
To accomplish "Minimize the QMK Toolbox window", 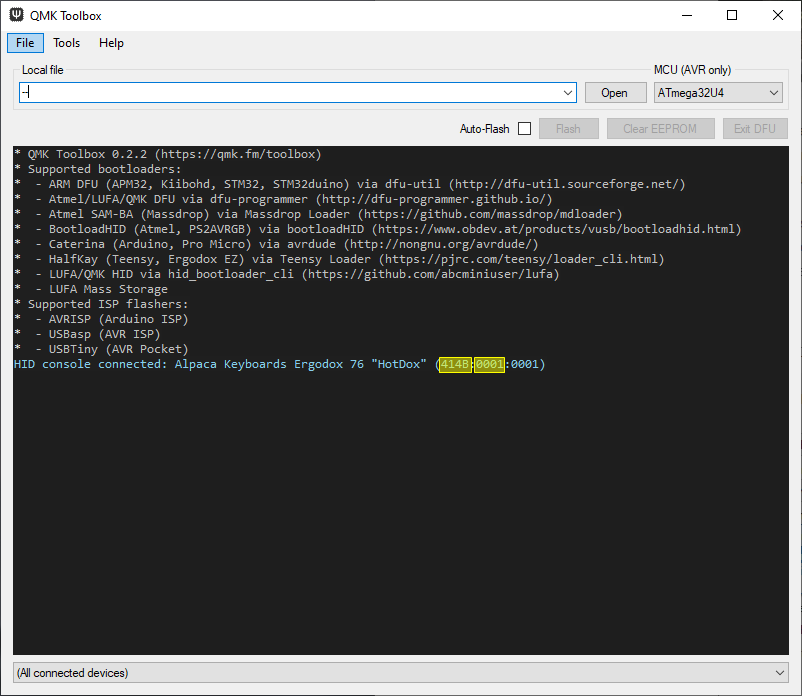I will (687, 15).
